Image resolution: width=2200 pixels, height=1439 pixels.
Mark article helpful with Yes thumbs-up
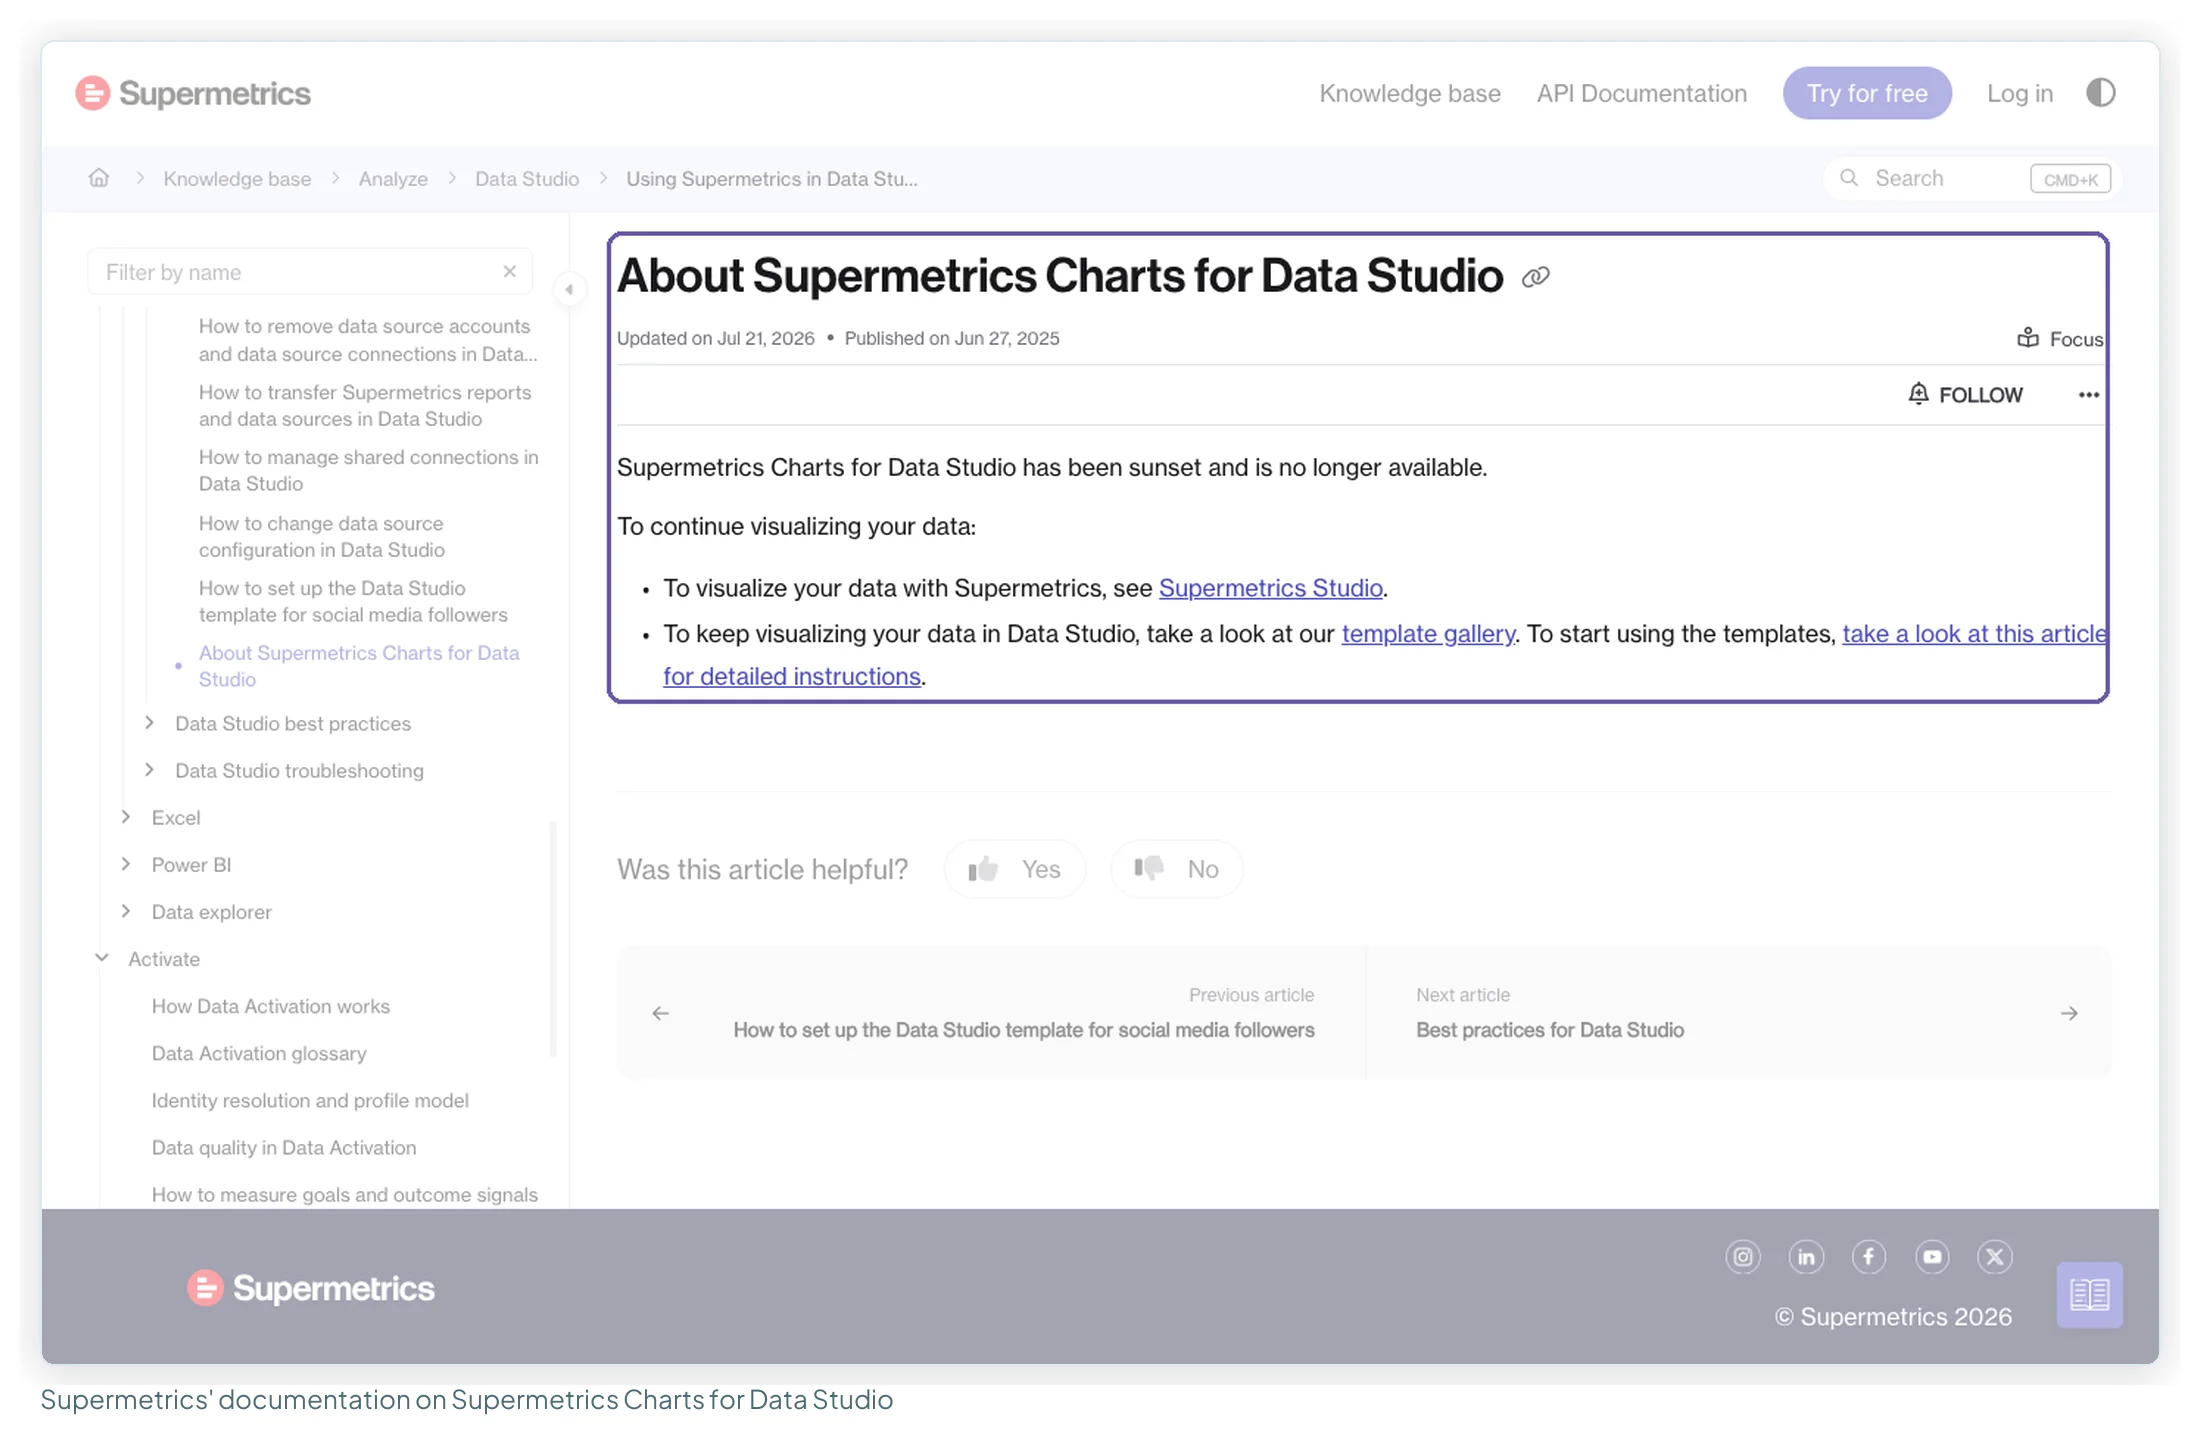point(1014,869)
